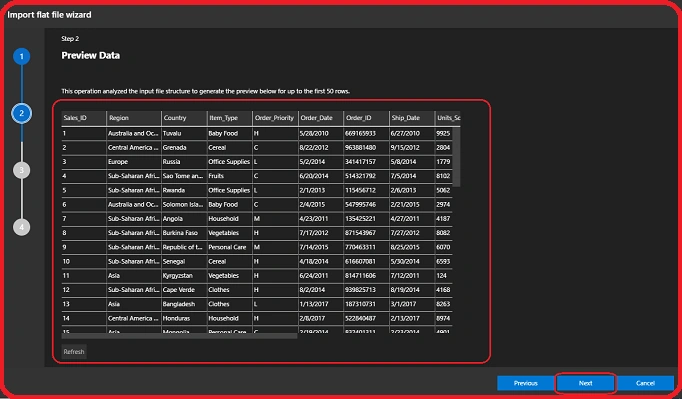Click order ID 669165933
The image size is (682, 399).
pos(367,134)
